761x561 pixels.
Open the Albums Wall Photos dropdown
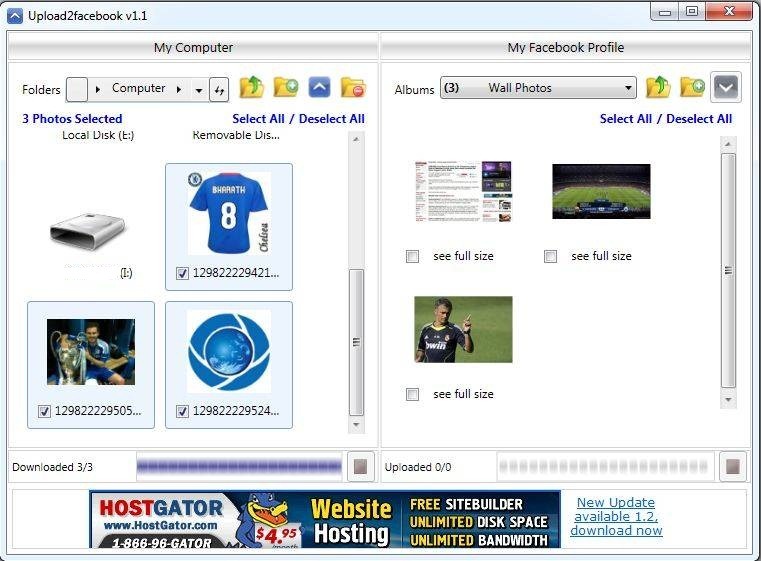pos(538,88)
